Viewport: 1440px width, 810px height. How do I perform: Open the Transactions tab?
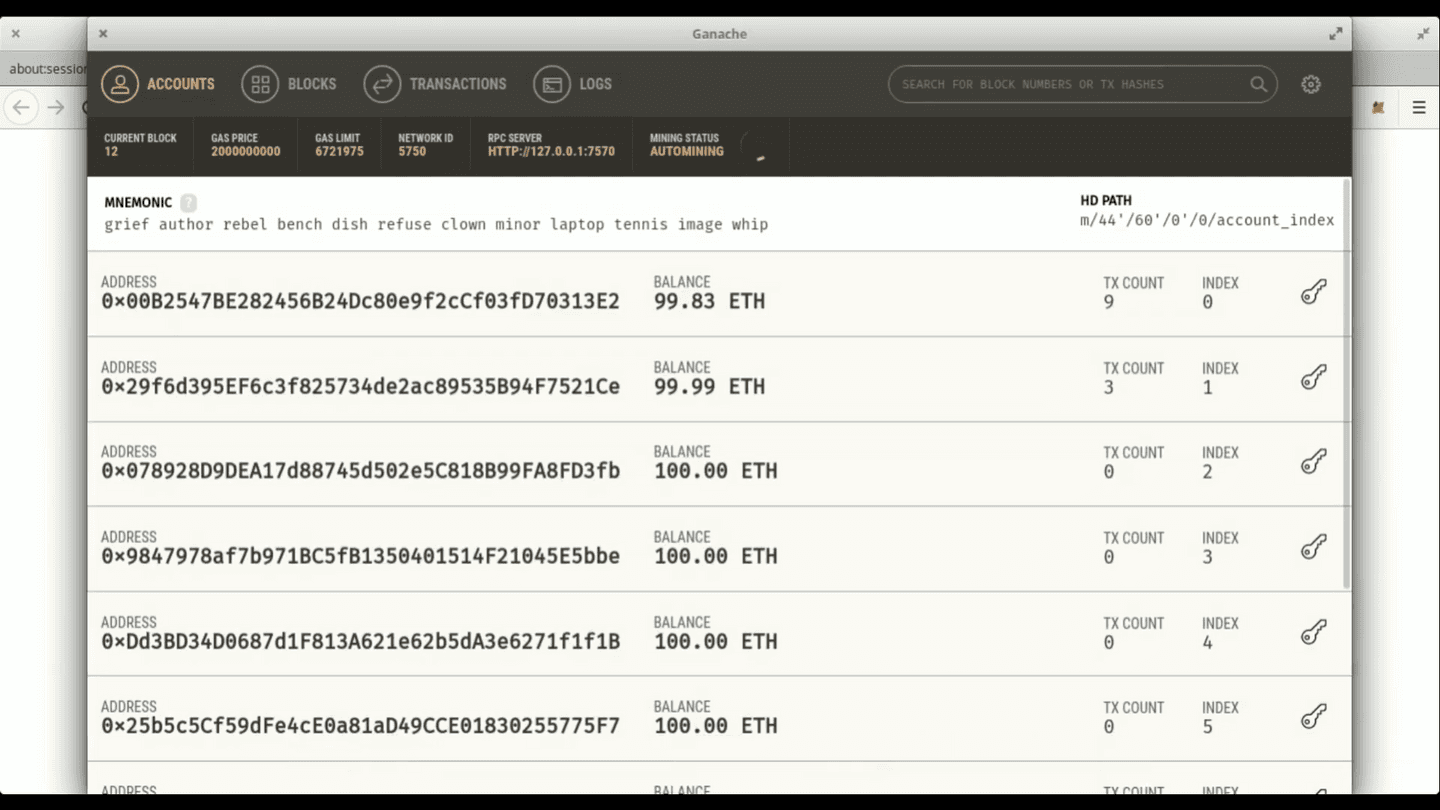435,84
